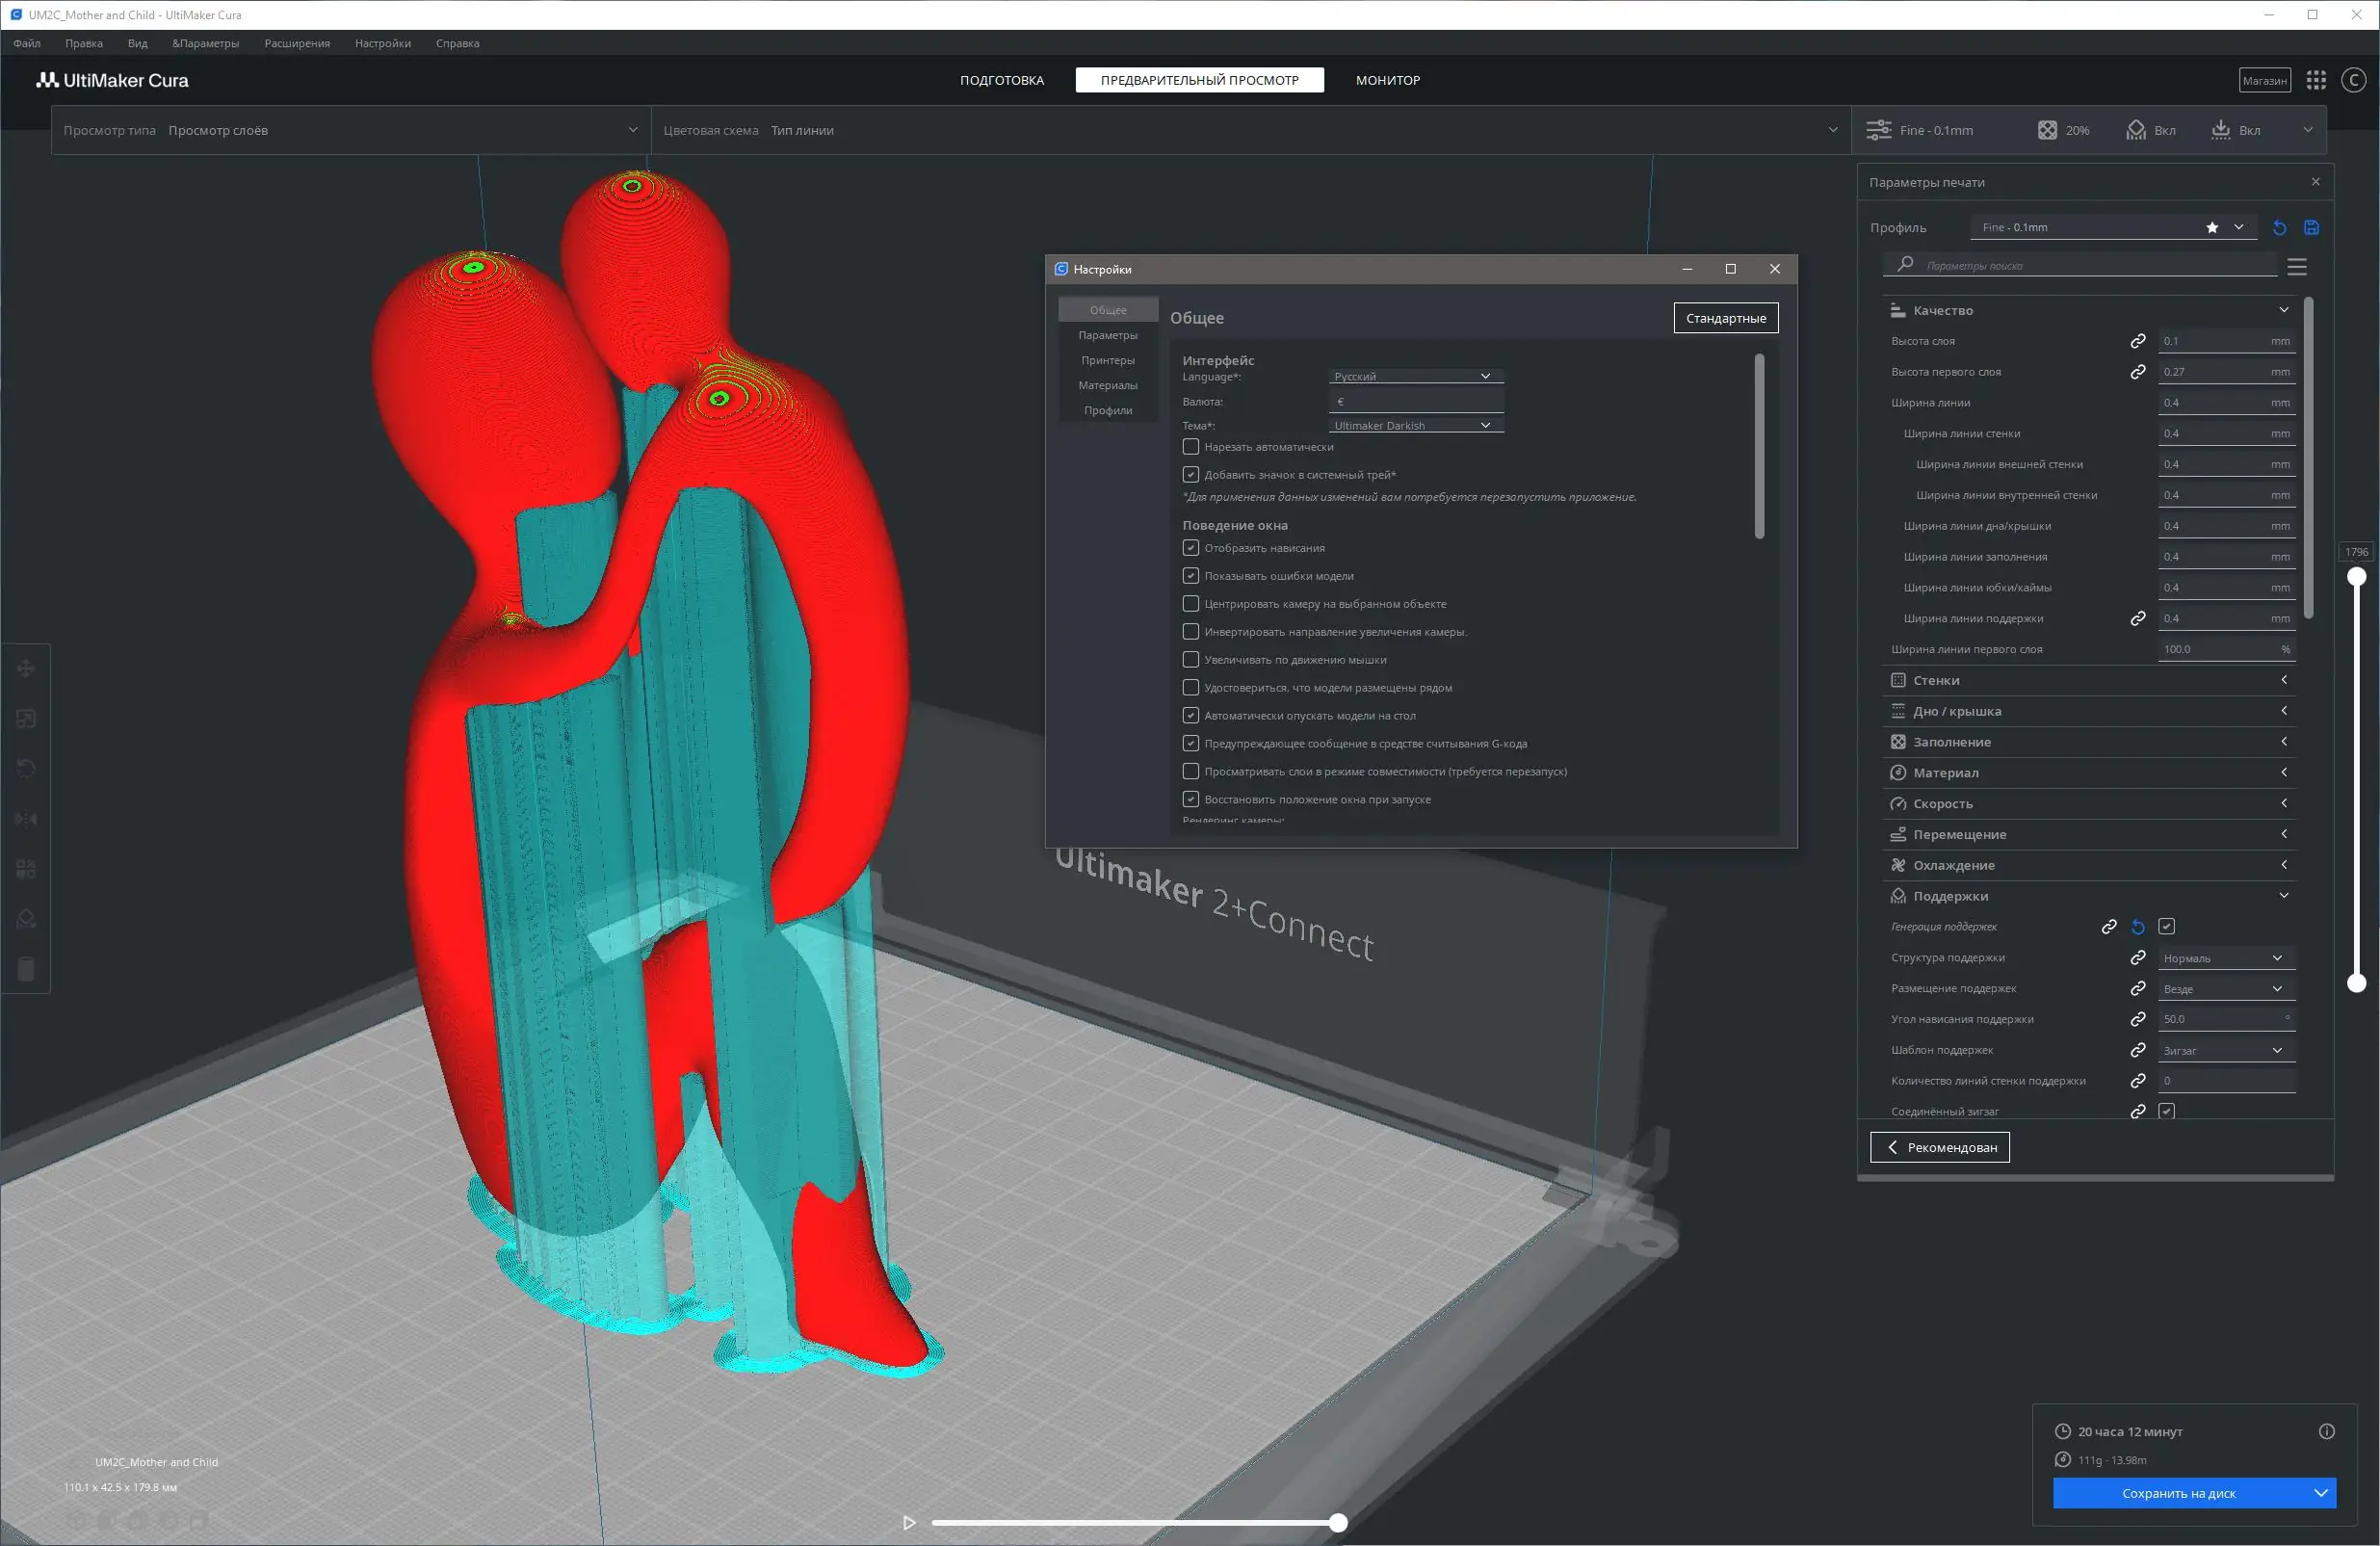Revert Генерация поддержек with reset arrow

pos(2137,927)
